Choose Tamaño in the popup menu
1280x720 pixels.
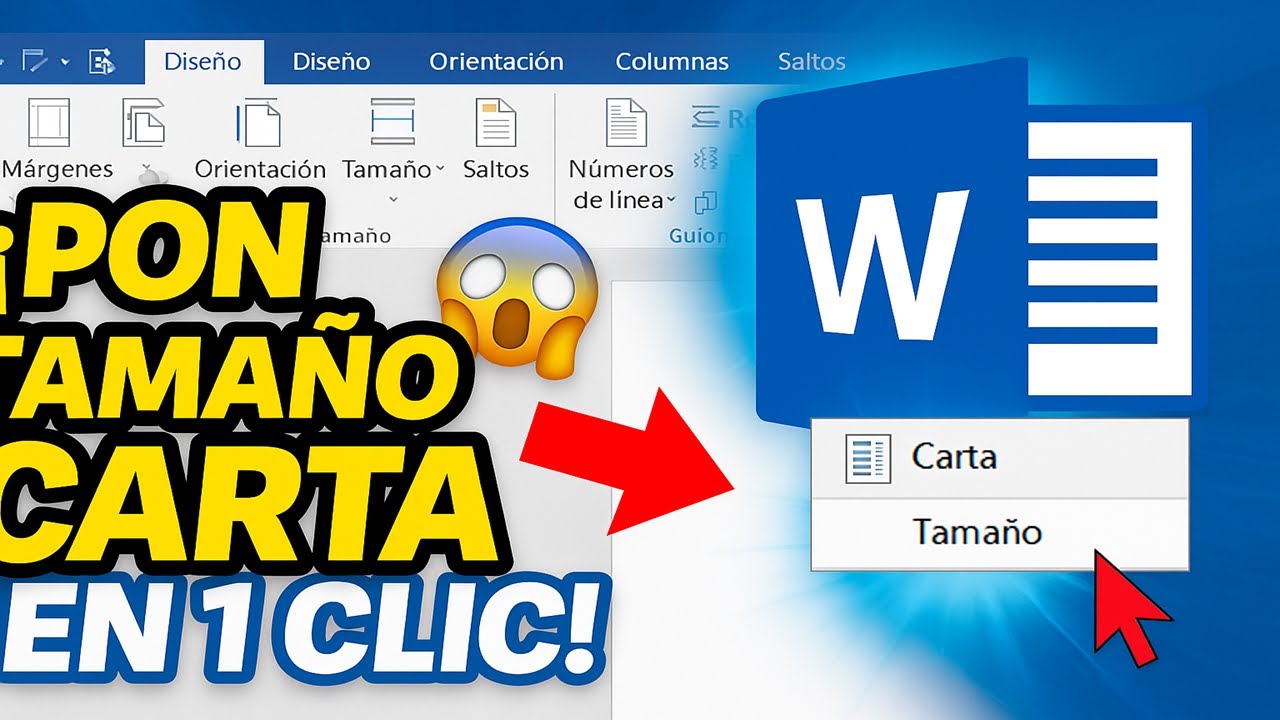pos(1000,533)
